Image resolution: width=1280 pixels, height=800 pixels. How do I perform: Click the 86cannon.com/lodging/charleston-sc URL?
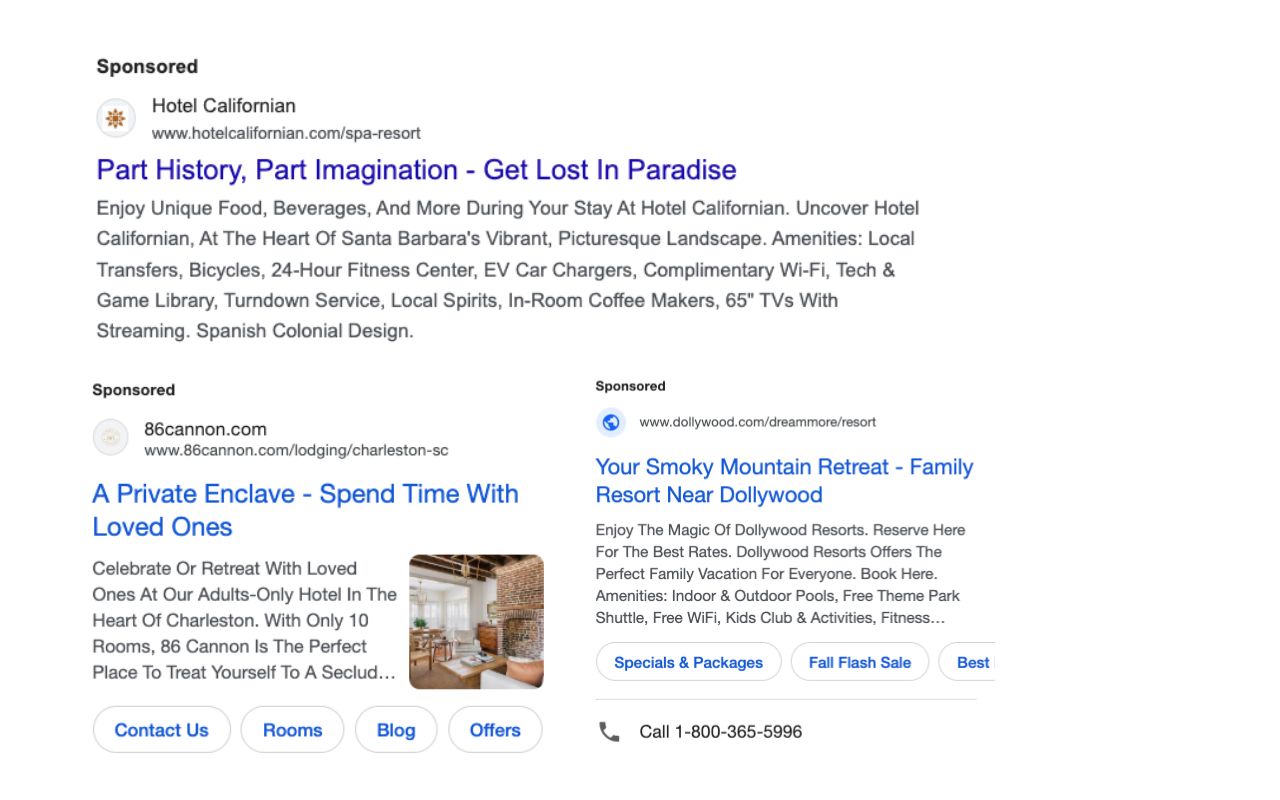(296, 451)
